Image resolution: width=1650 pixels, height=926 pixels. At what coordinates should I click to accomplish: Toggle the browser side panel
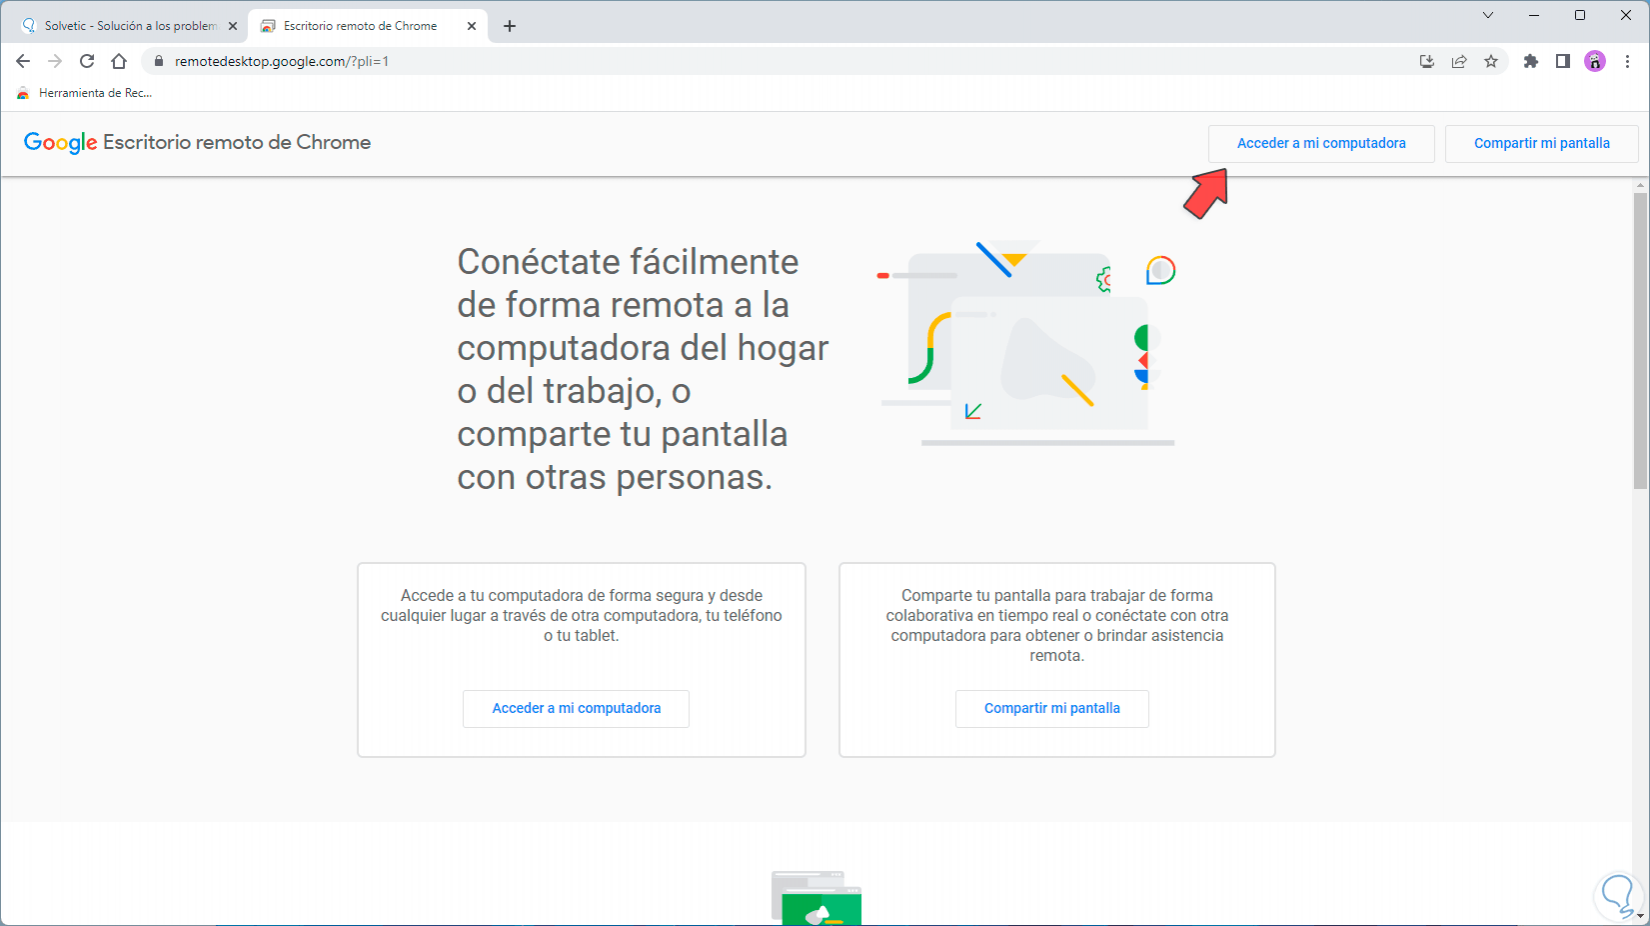click(x=1563, y=61)
